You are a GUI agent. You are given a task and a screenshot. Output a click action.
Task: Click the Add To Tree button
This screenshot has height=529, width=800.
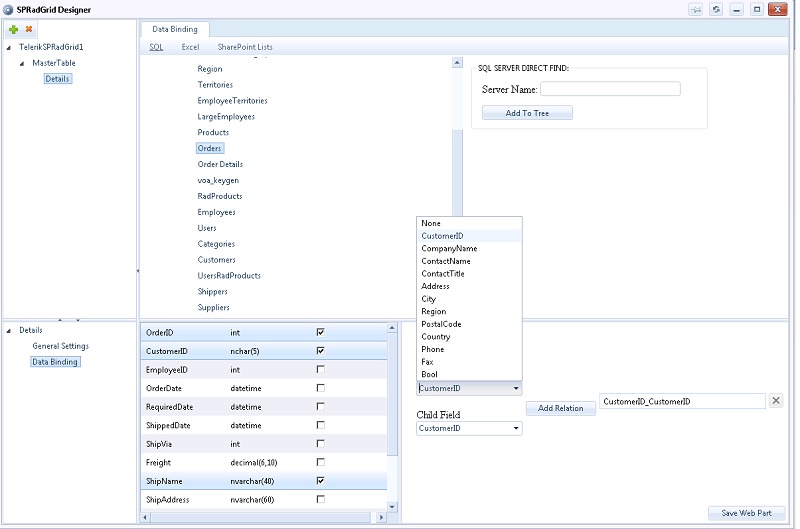[527, 113]
